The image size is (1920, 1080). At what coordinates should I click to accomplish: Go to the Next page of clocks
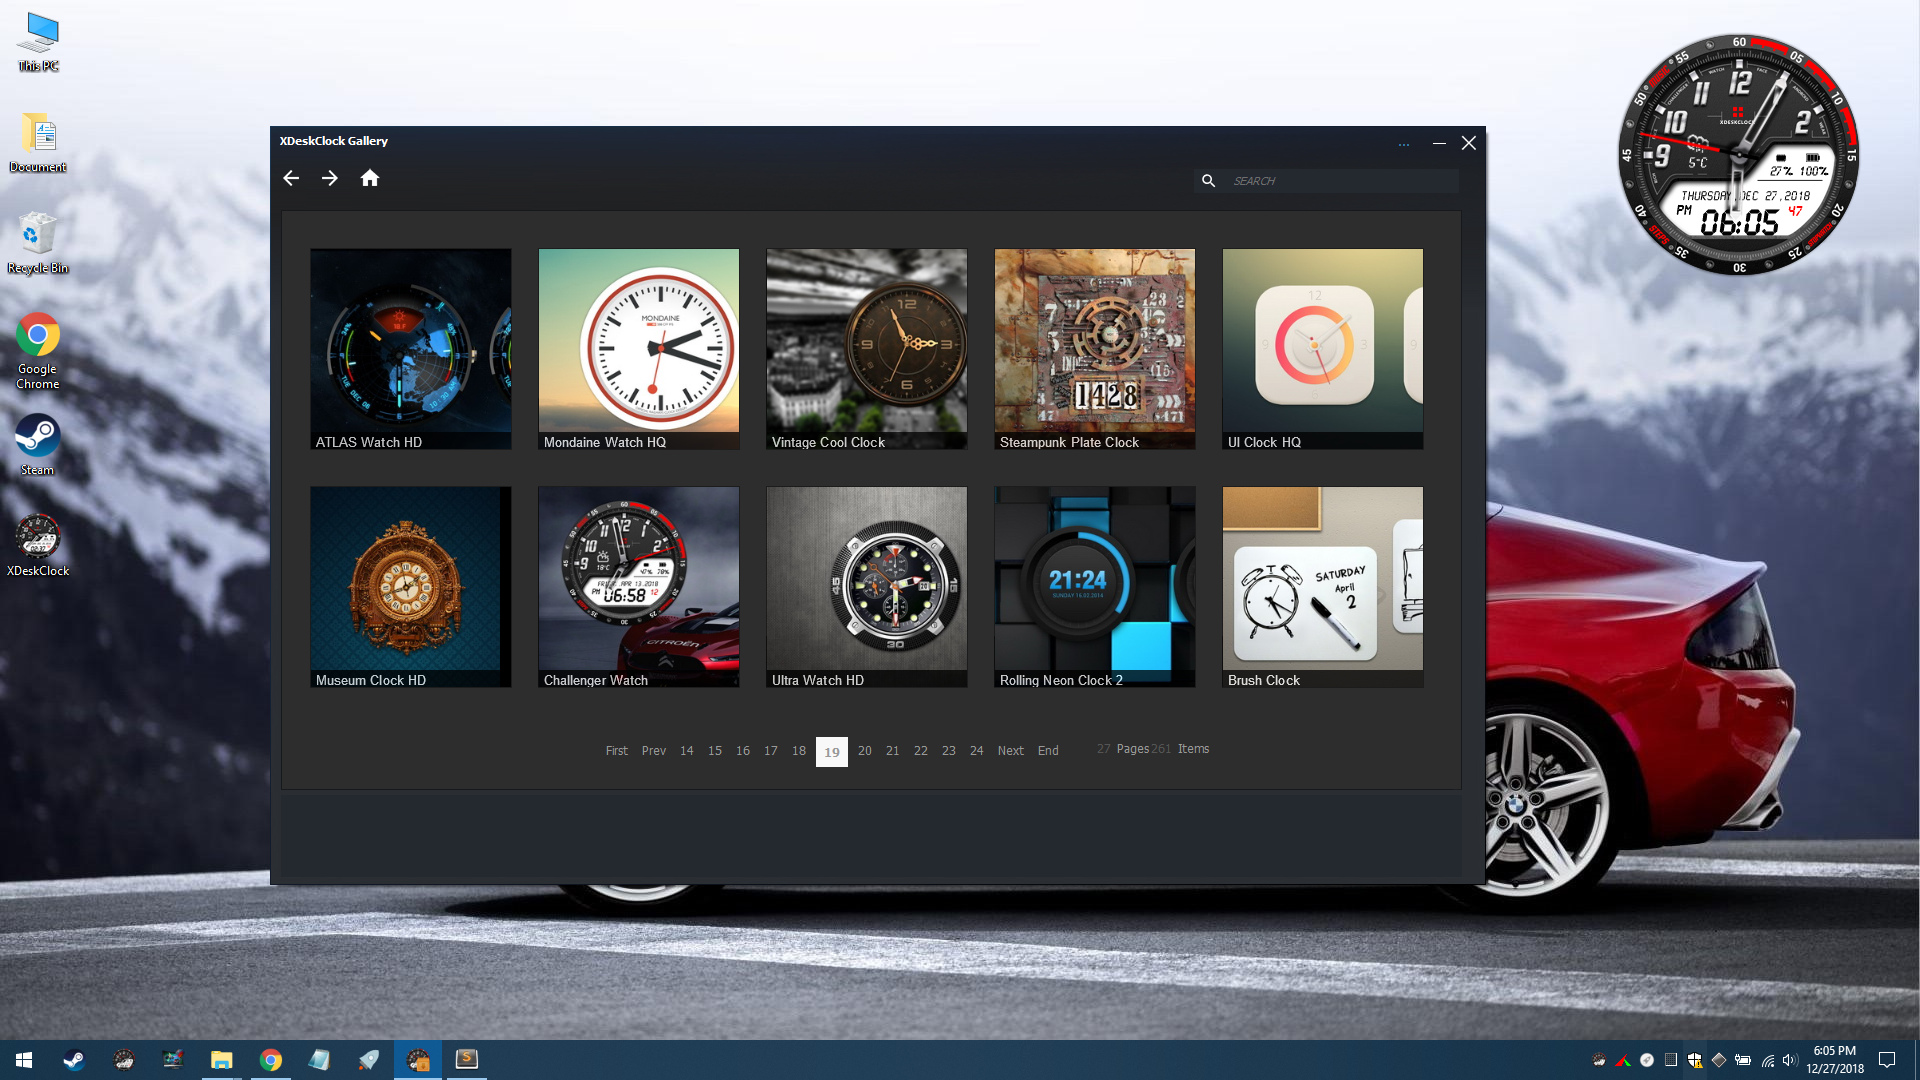click(x=1010, y=751)
